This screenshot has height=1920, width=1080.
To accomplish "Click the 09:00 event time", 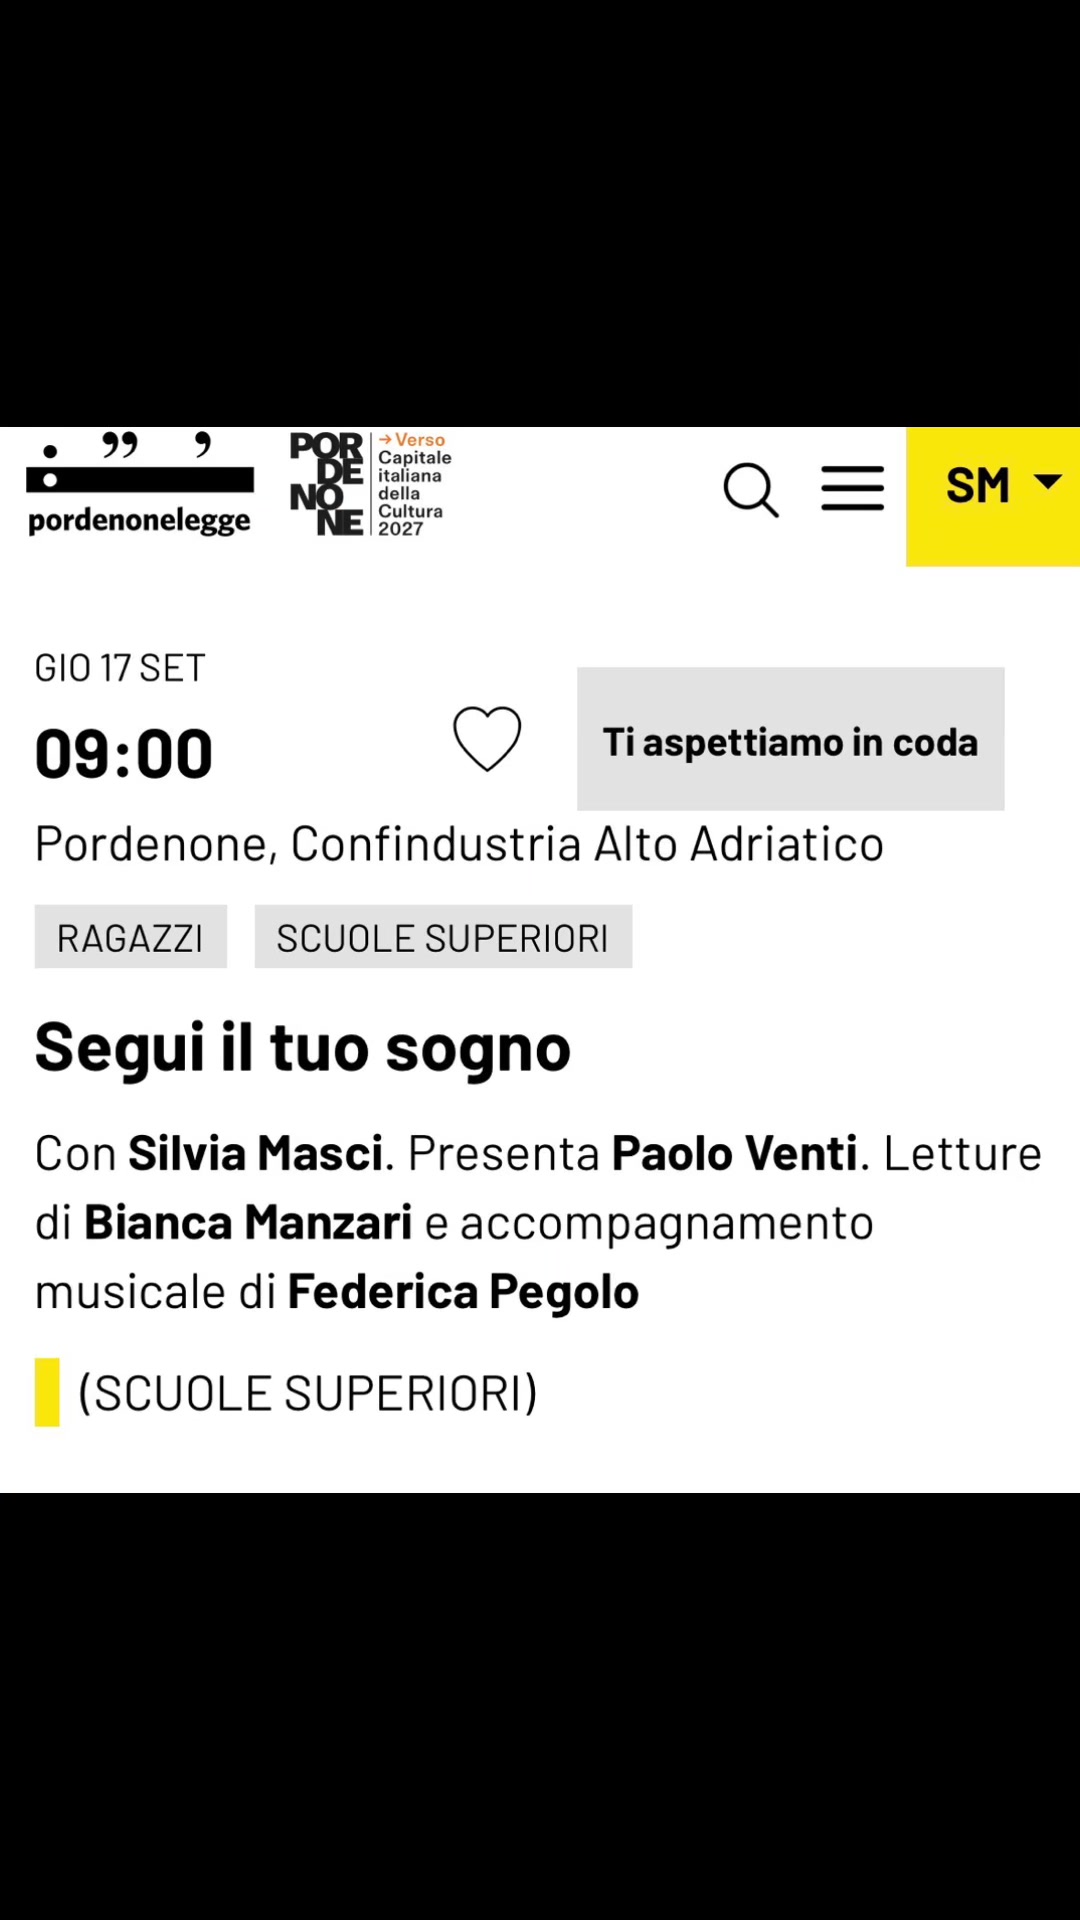I will pos(124,753).
